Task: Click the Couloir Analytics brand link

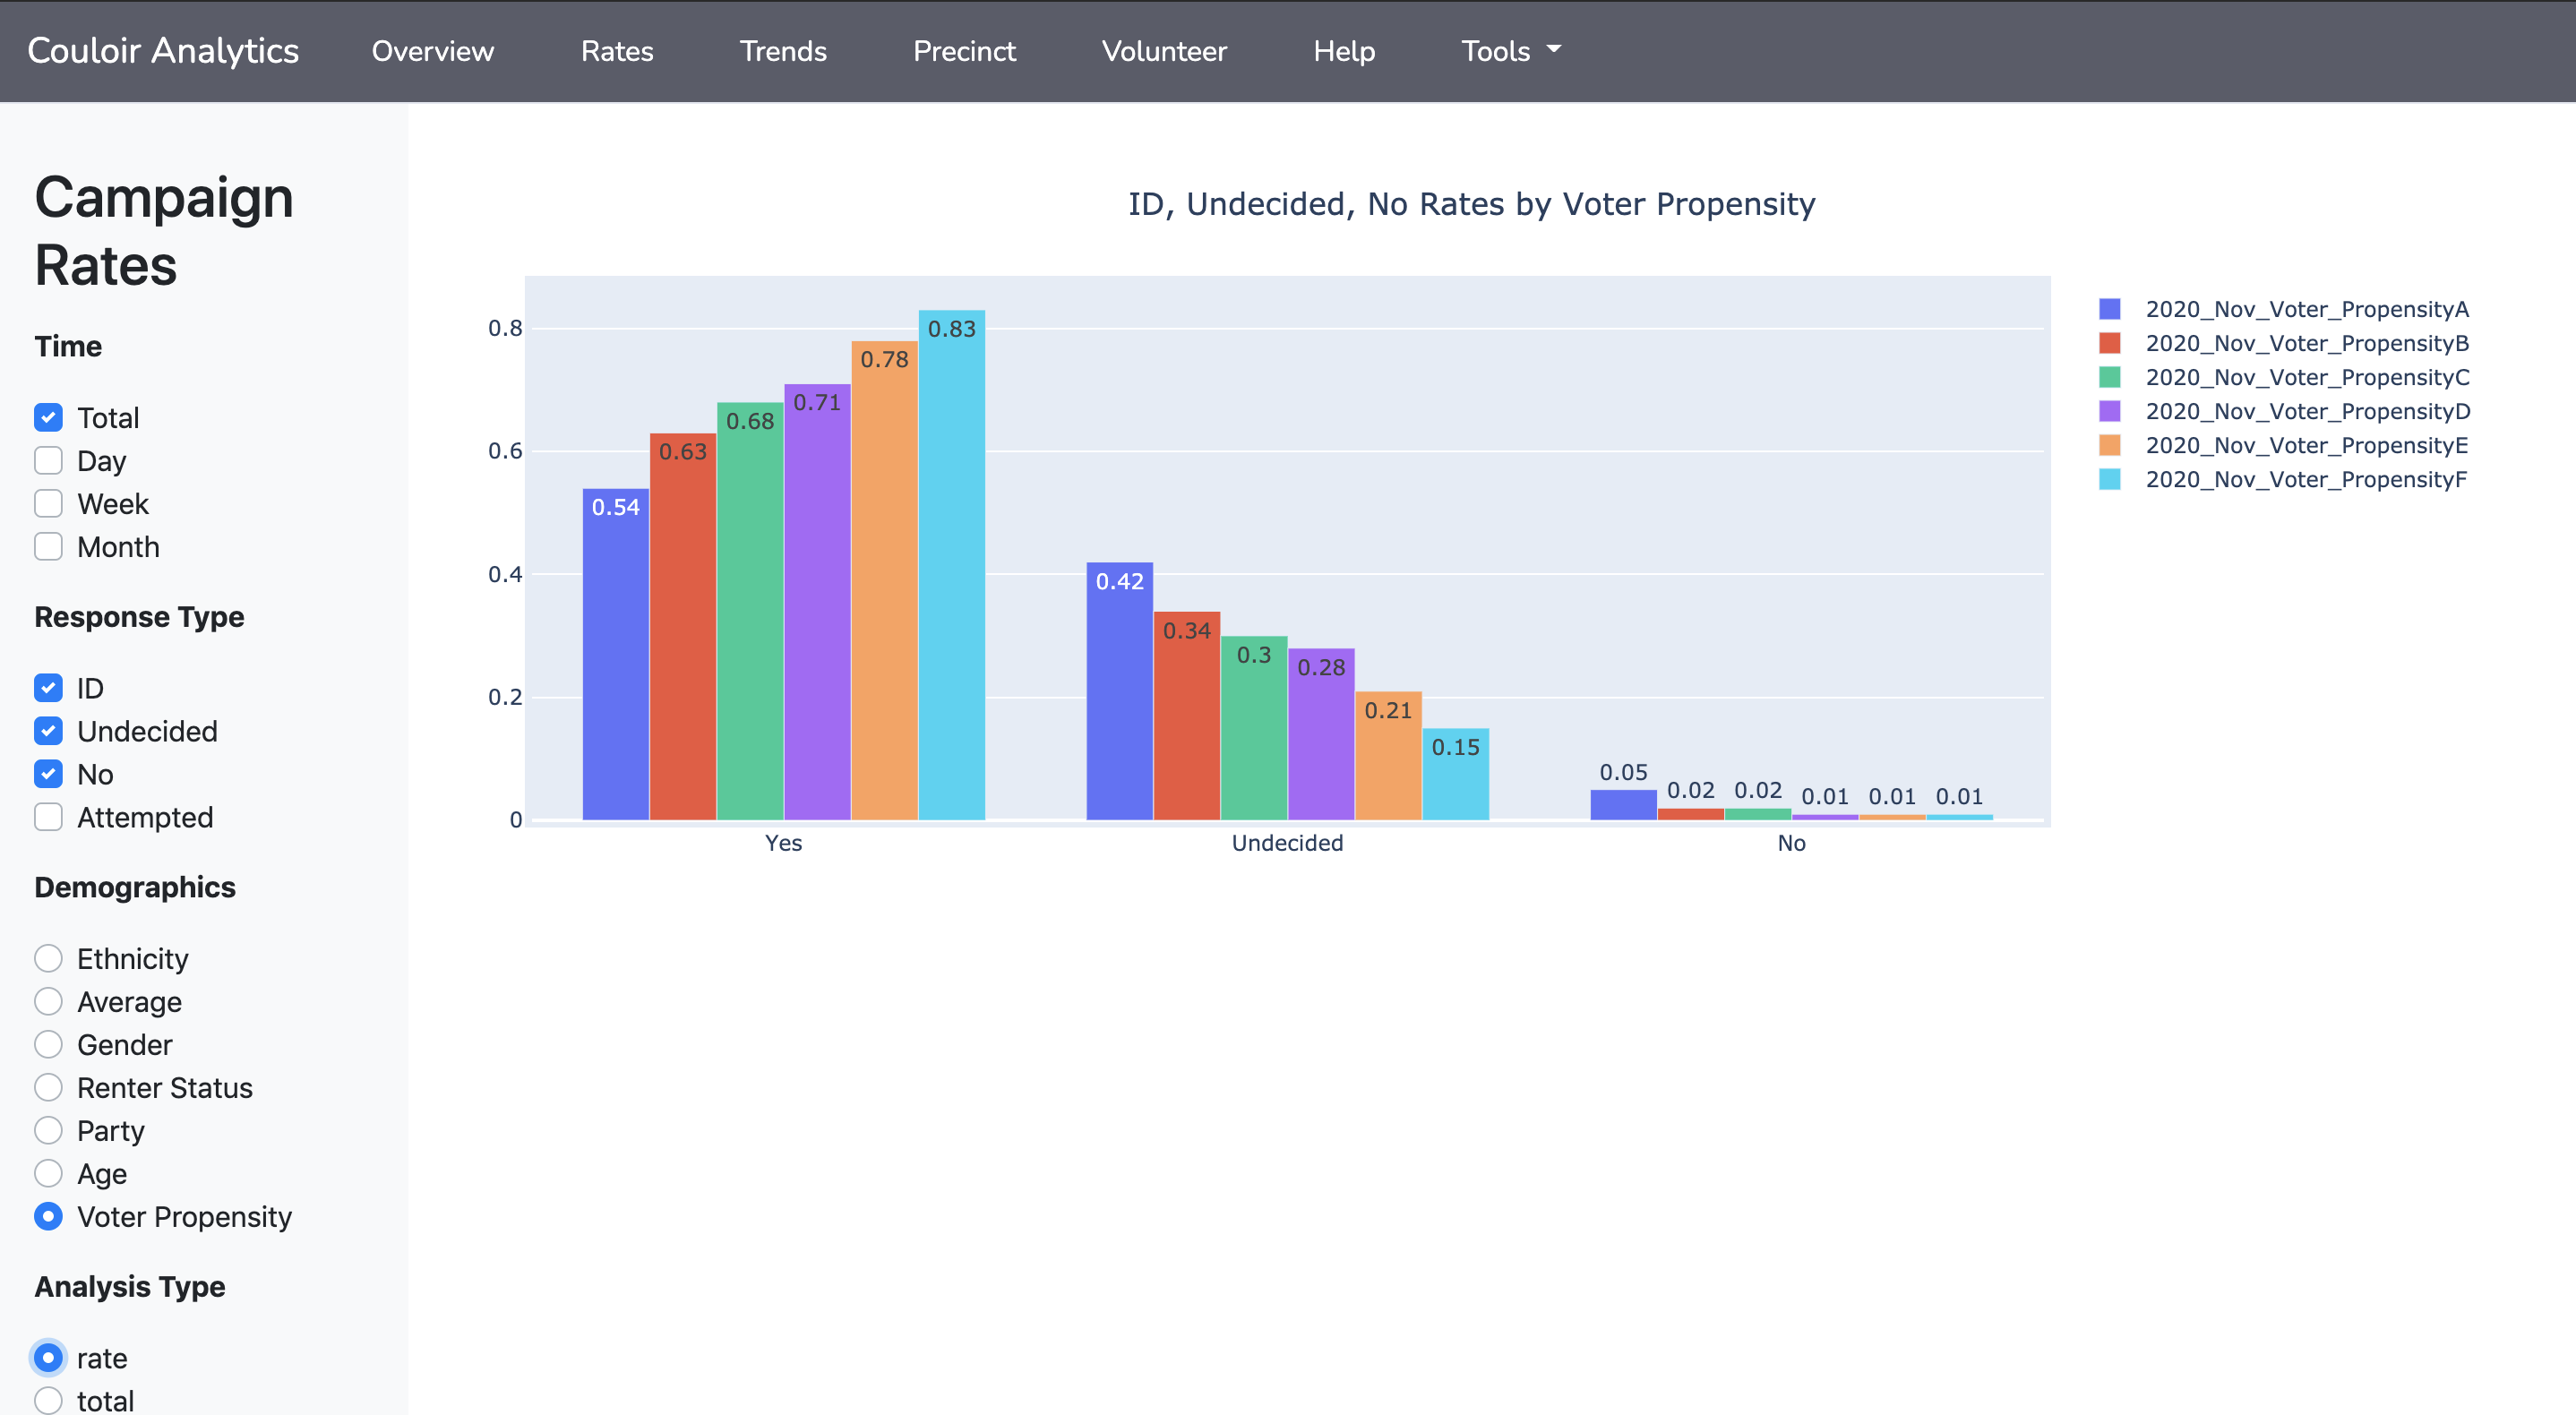Action: click(163, 51)
